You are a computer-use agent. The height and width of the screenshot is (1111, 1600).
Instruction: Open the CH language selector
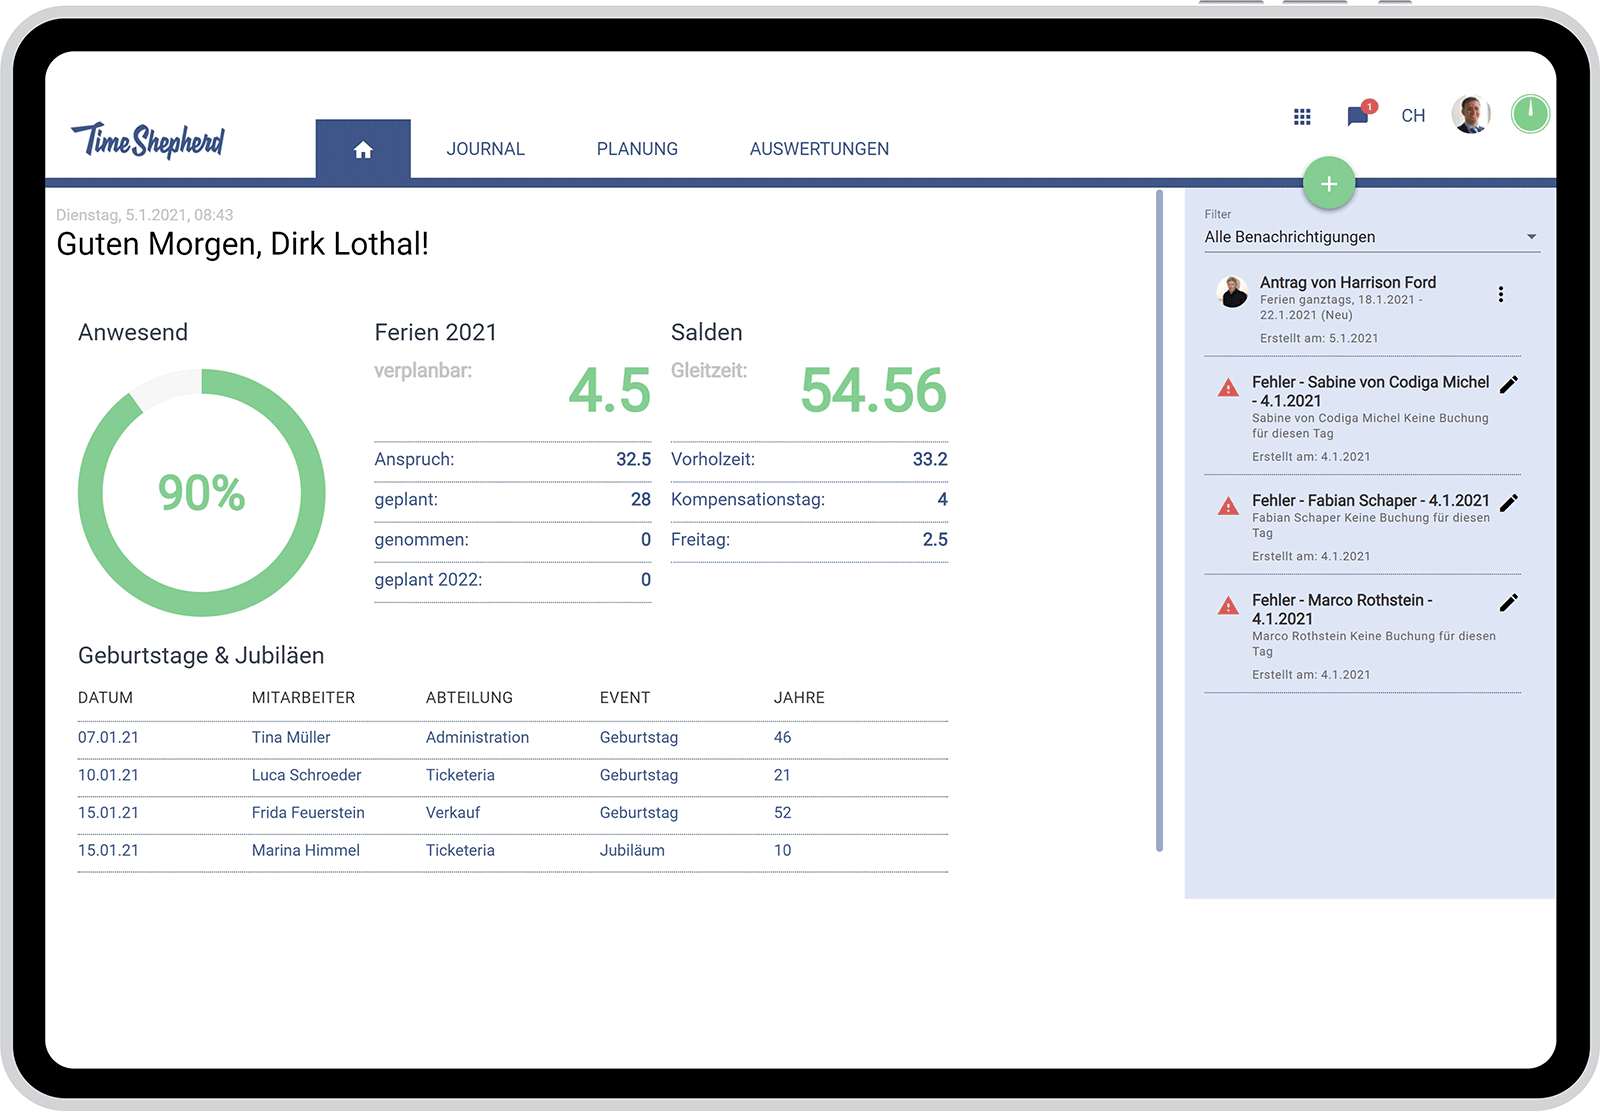coord(1413,116)
